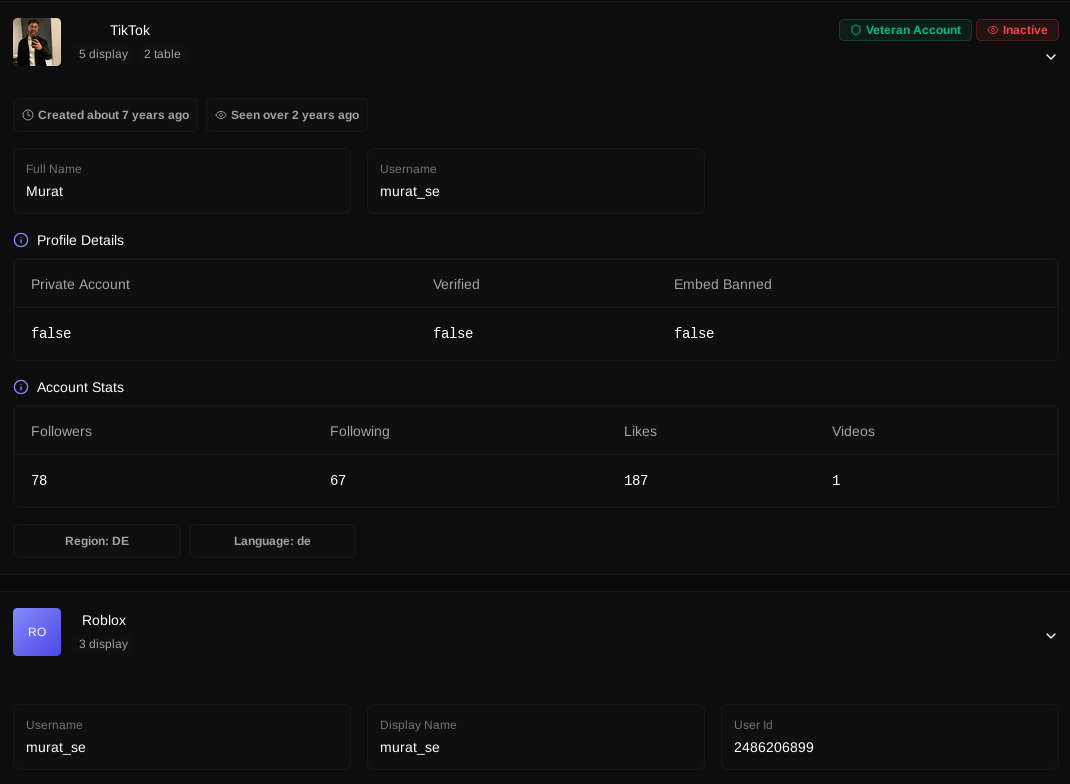Click the eye icon beside Seen date
This screenshot has height=784, width=1070.
coord(220,115)
